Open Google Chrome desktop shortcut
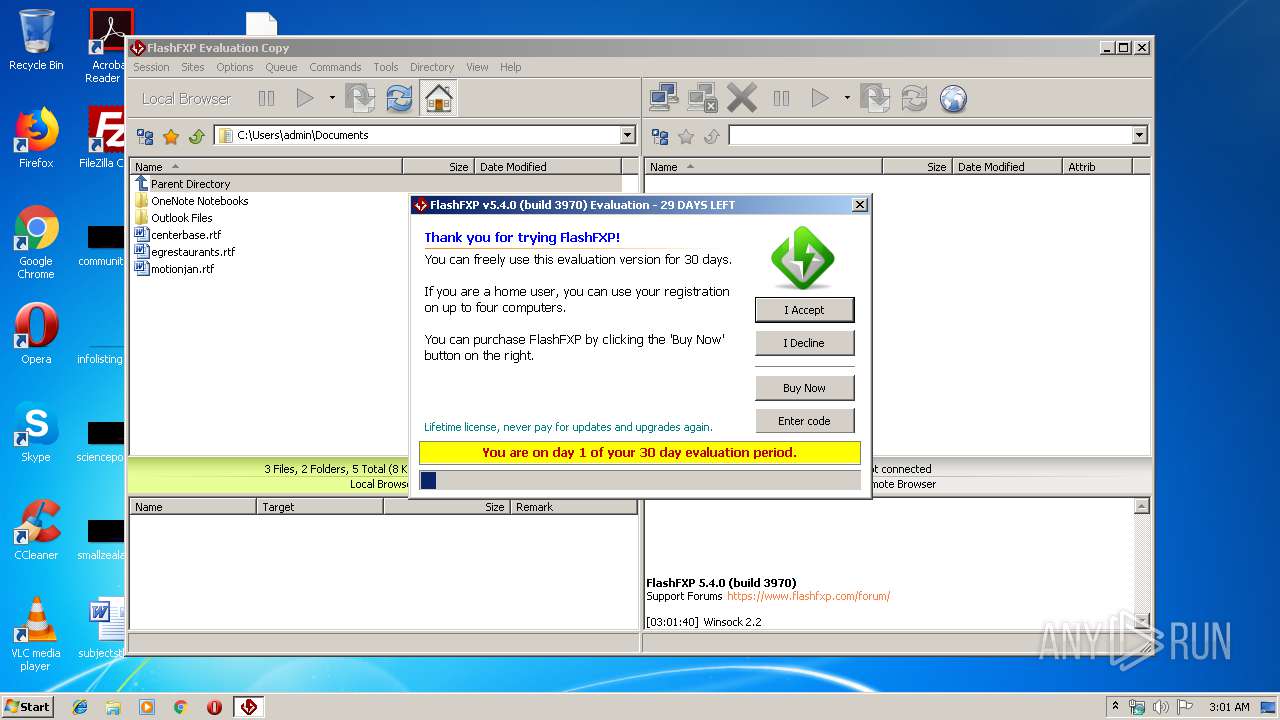The width and height of the screenshot is (1280, 720). click(x=36, y=243)
